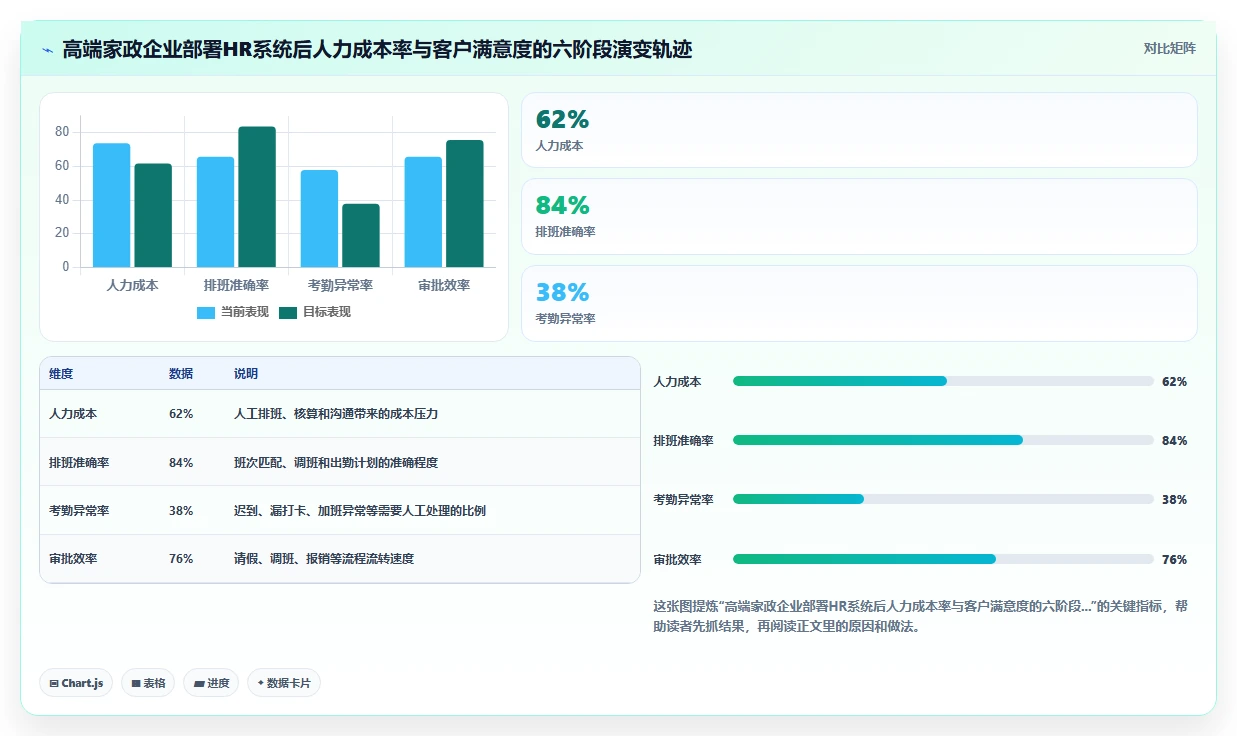Select the 84% 排班准确率 stat card
This screenshot has height=736, width=1237.
(x=859, y=216)
